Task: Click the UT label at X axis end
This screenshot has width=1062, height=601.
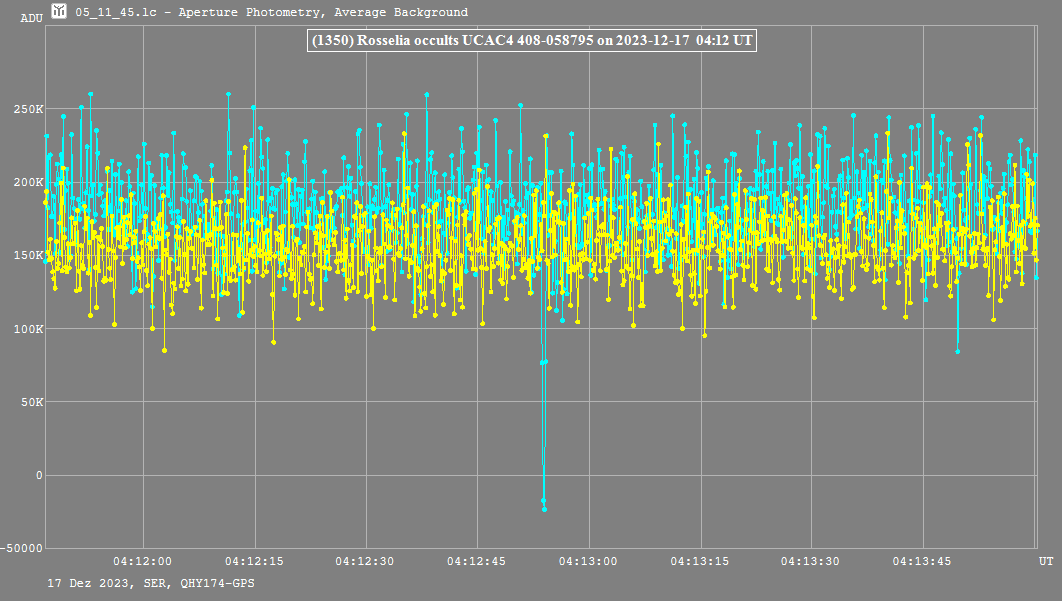Action: click(1044, 562)
